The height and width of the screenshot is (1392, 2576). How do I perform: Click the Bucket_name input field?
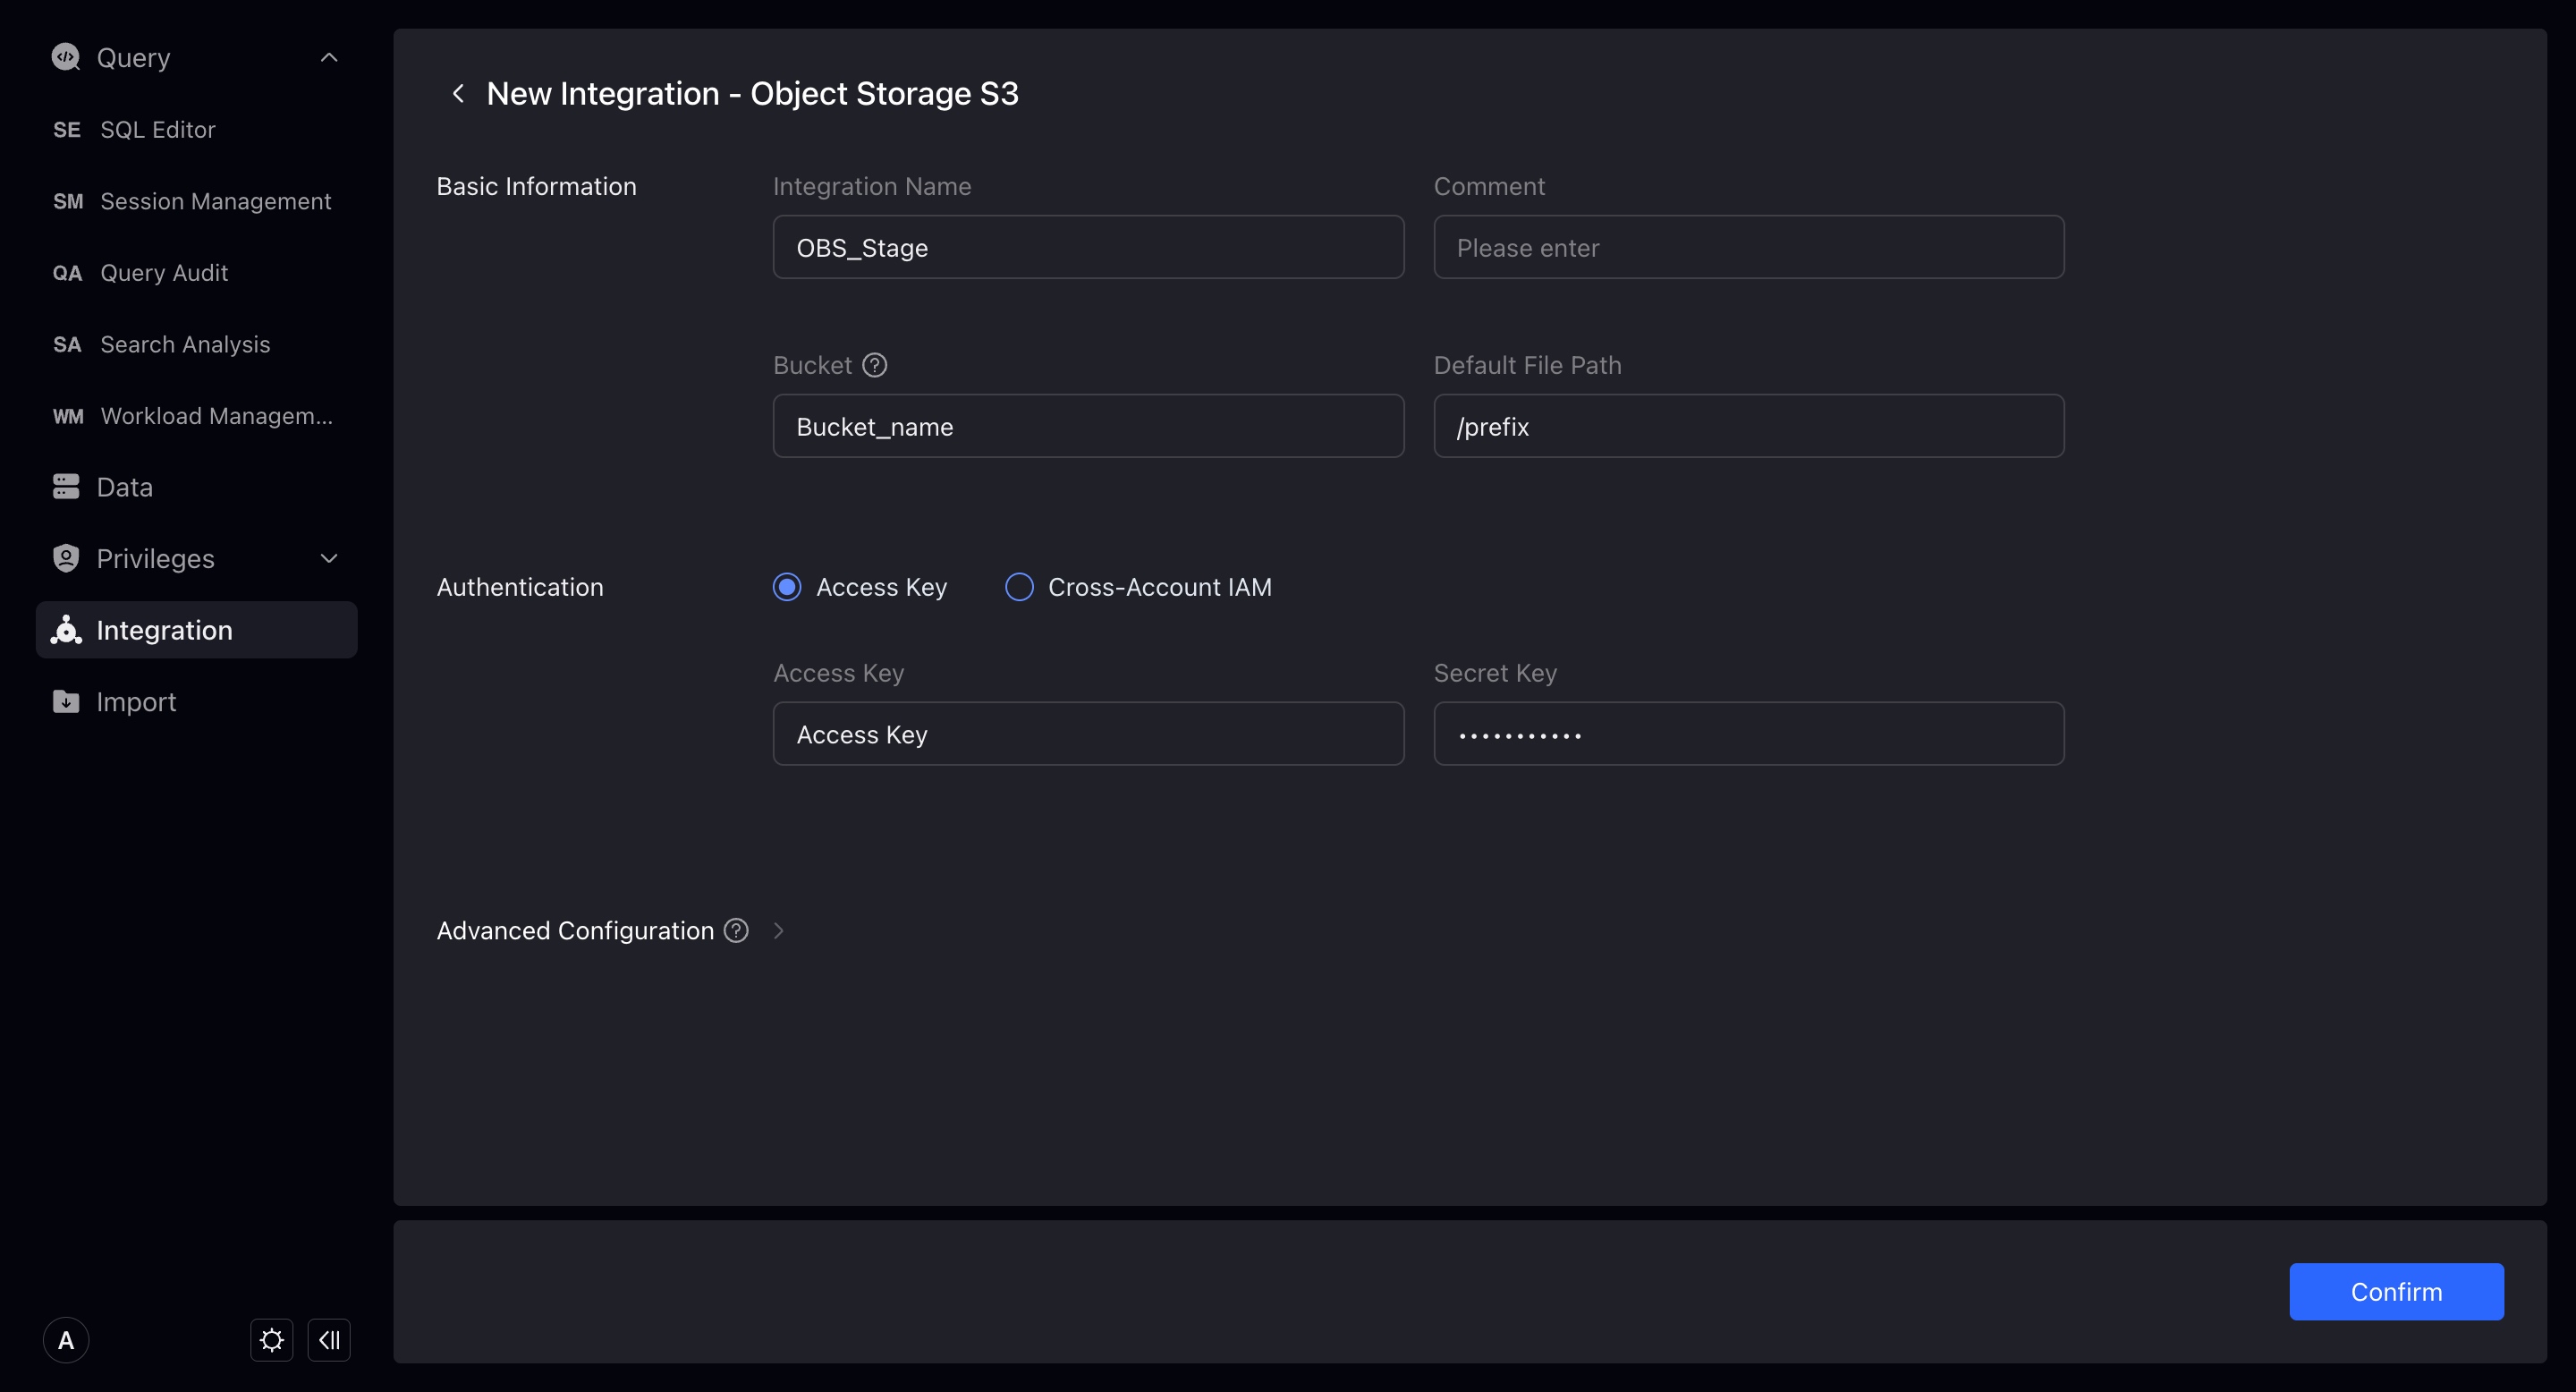(x=1087, y=426)
